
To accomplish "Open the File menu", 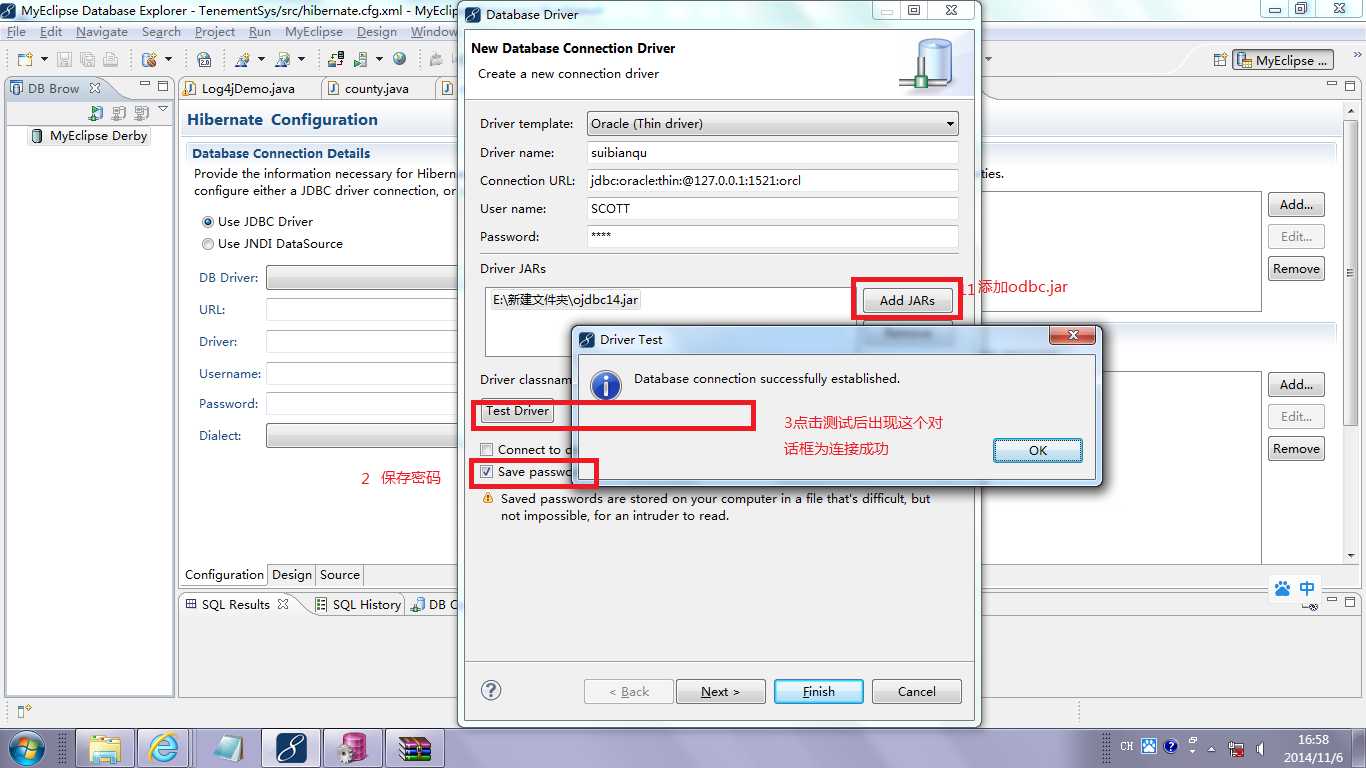I will pyautogui.click(x=16, y=32).
